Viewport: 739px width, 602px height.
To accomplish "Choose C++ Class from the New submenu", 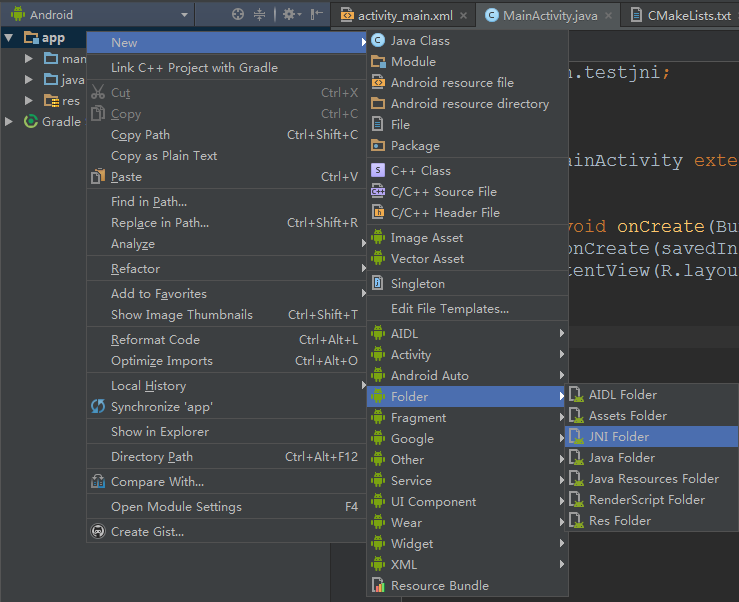I will point(420,171).
